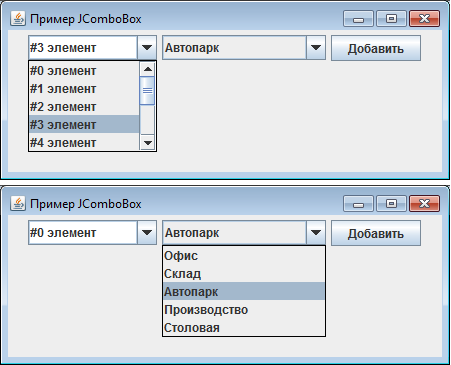Select '#4 элемент' at the list bottom
The image size is (451, 365).
click(x=84, y=142)
